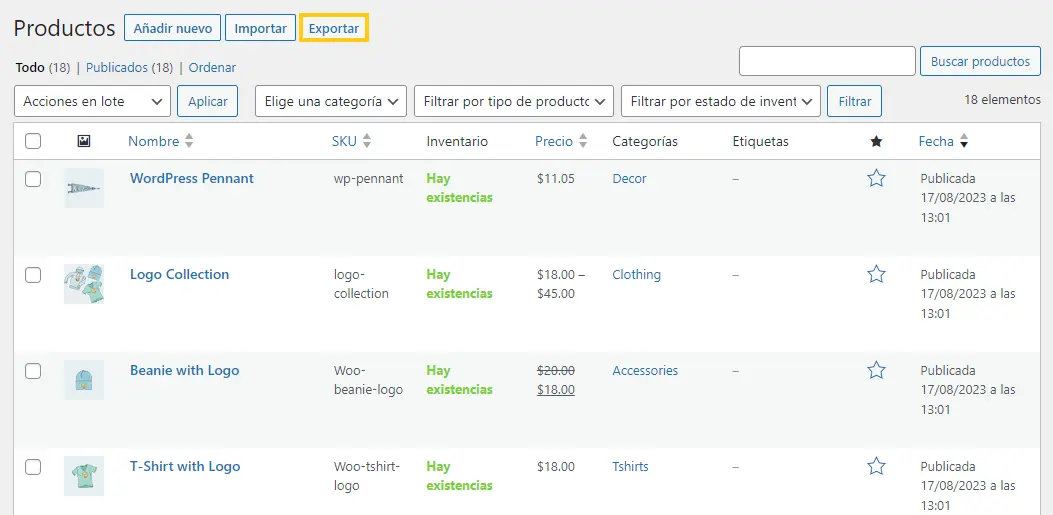Check the select-all products checkbox
Screen dimensions: 1053x515
[x=33, y=141]
